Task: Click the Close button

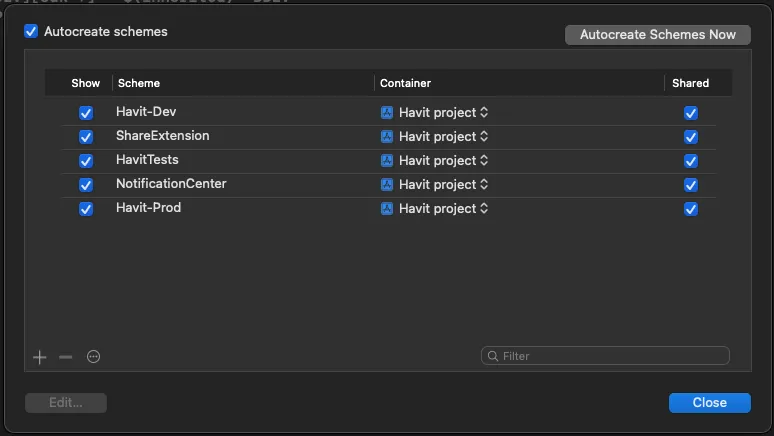Action: pos(709,403)
